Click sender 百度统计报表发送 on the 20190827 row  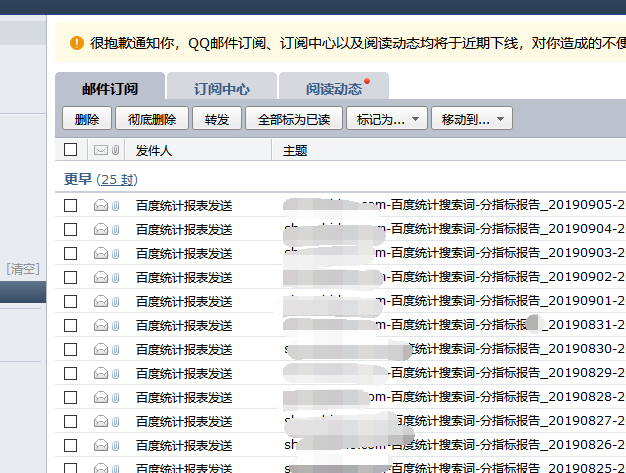[x=184, y=422]
